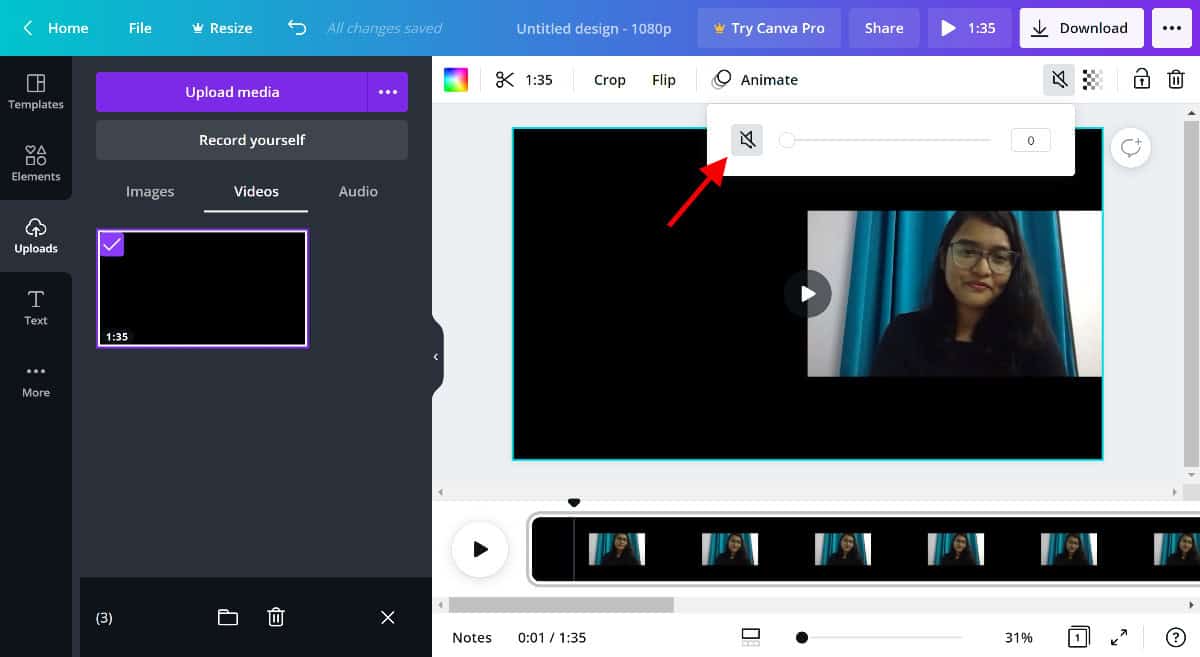Screen dimensions: 1200x657
Task: Click the Try Canva Pro button
Action: point(769,28)
